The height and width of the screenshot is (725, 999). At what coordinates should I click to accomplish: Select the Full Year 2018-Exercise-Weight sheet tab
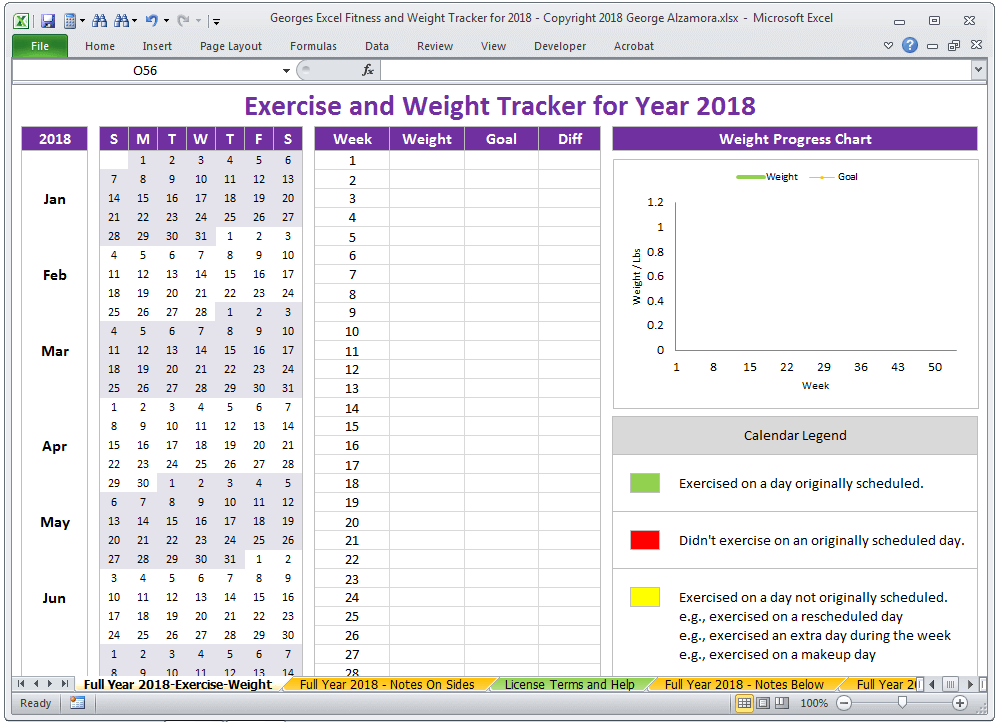[178, 684]
